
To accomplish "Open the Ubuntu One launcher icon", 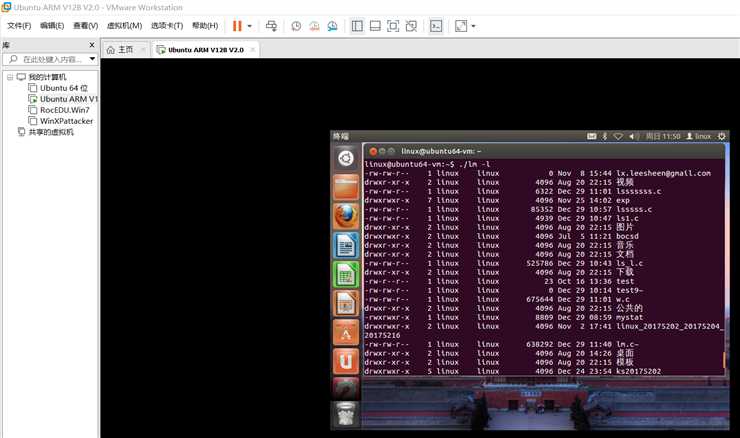I will pos(346,362).
